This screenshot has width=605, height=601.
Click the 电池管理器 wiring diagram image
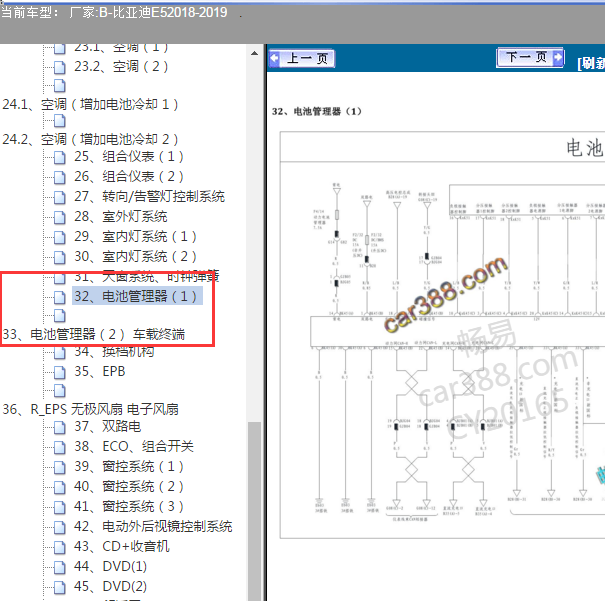442,335
